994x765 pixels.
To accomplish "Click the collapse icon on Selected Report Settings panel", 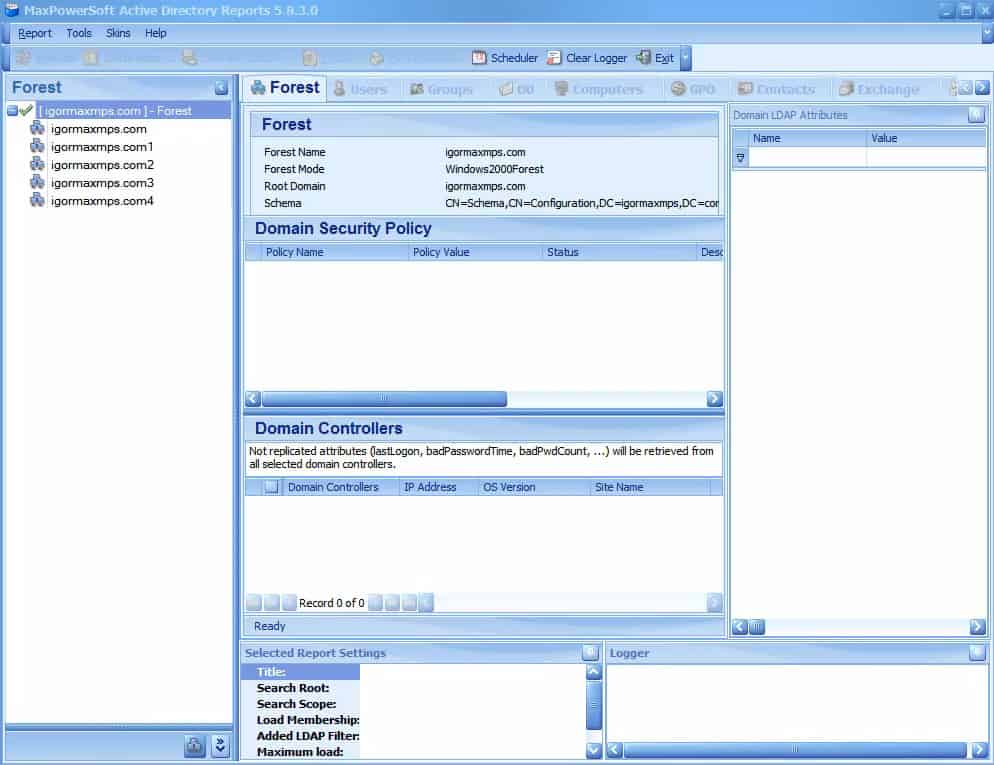I will point(589,653).
